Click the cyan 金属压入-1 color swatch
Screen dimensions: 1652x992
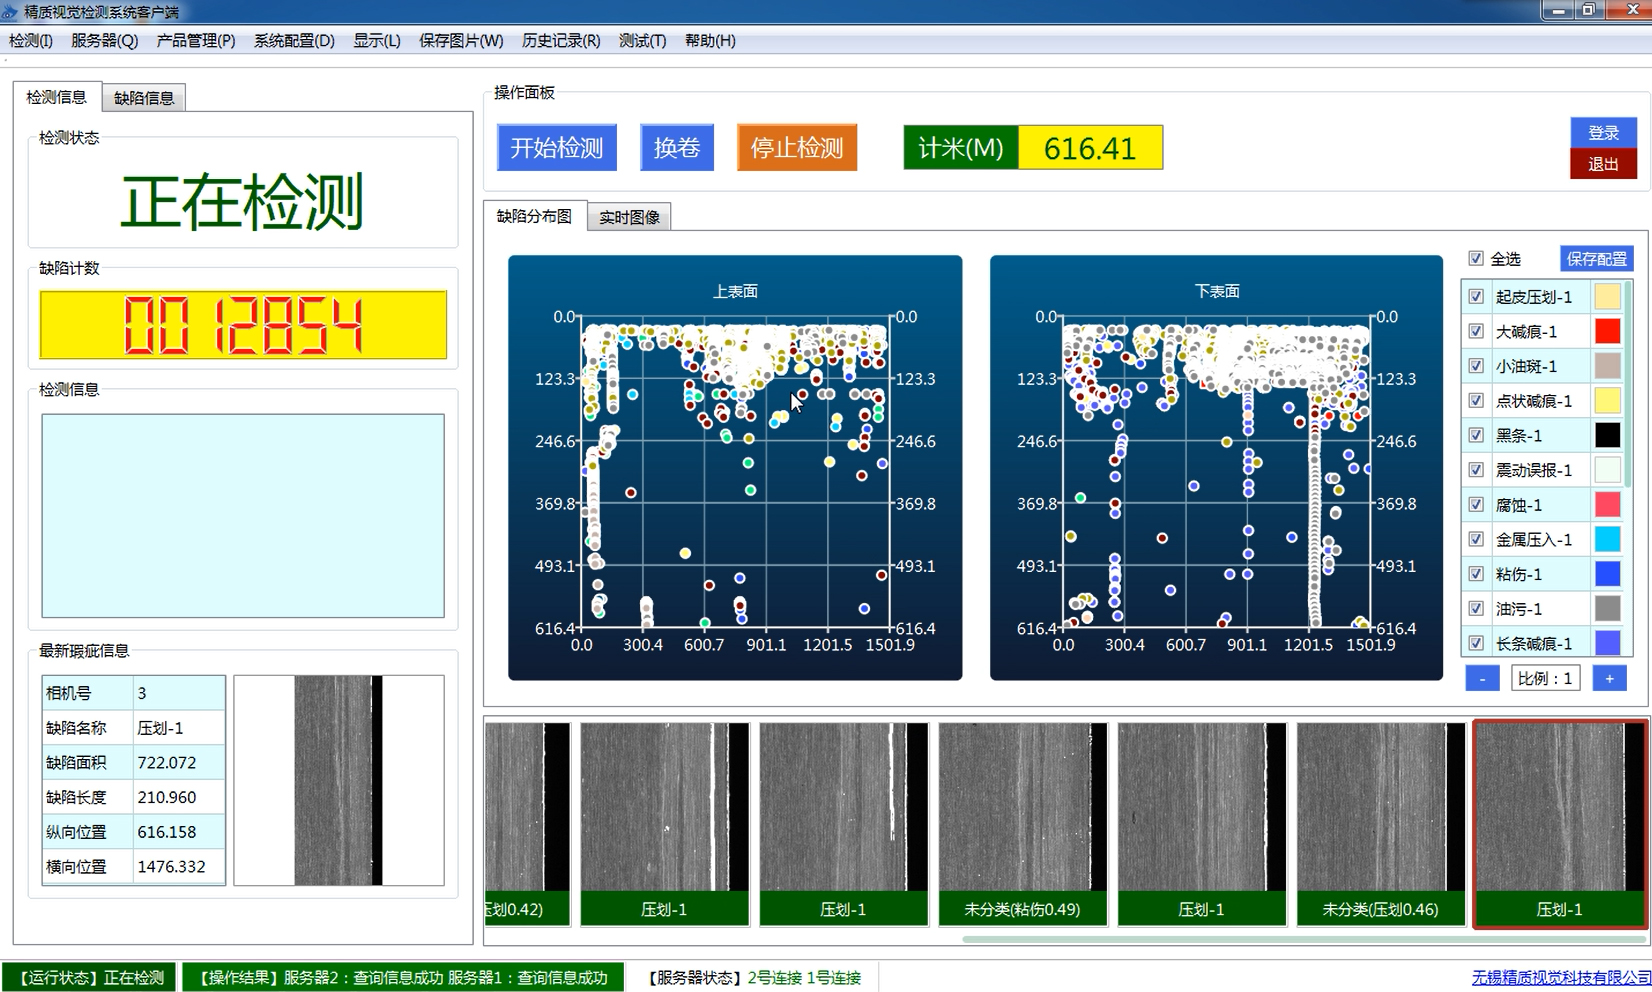1606,539
